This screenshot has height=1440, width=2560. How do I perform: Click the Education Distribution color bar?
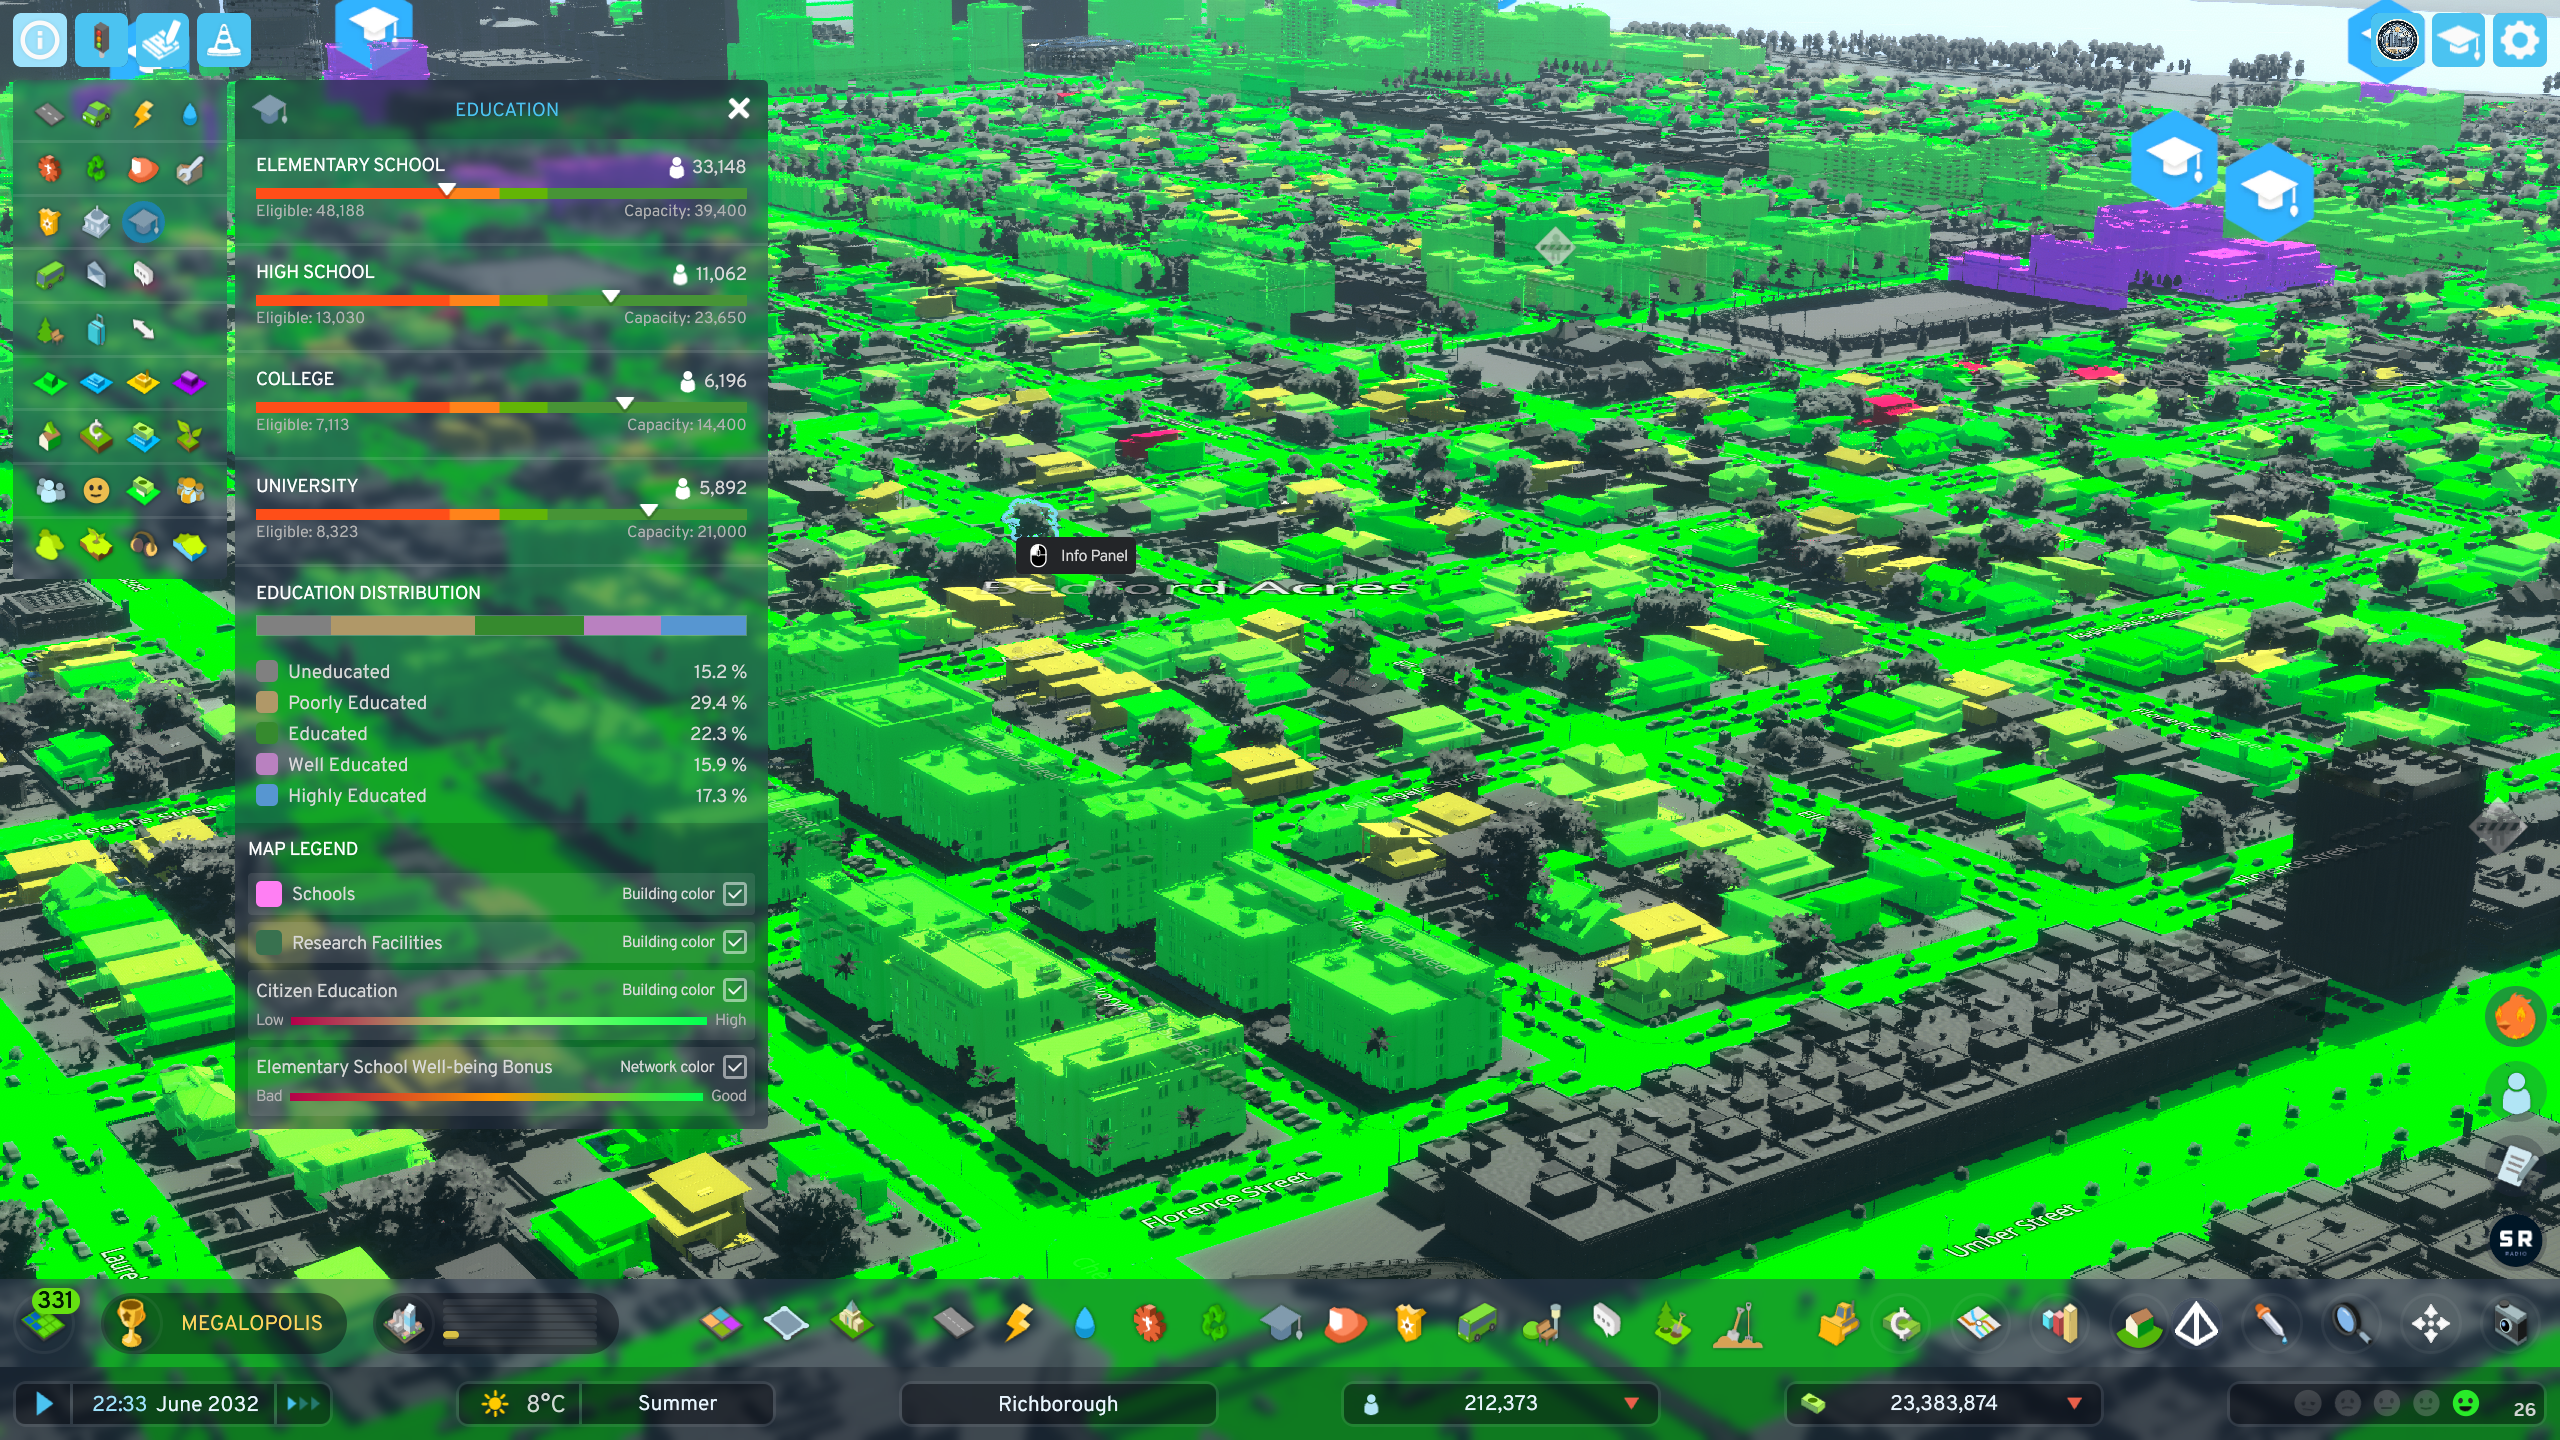(x=501, y=625)
